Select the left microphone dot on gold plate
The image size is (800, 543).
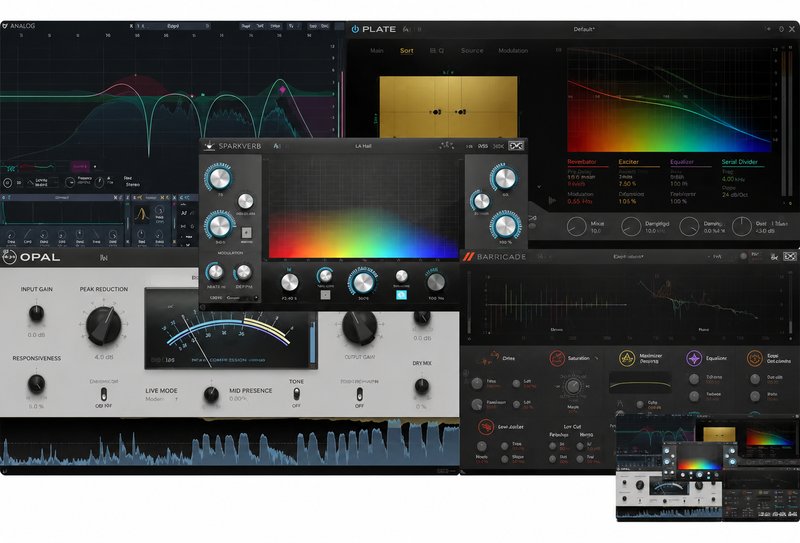pyautogui.click(x=436, y=112)
